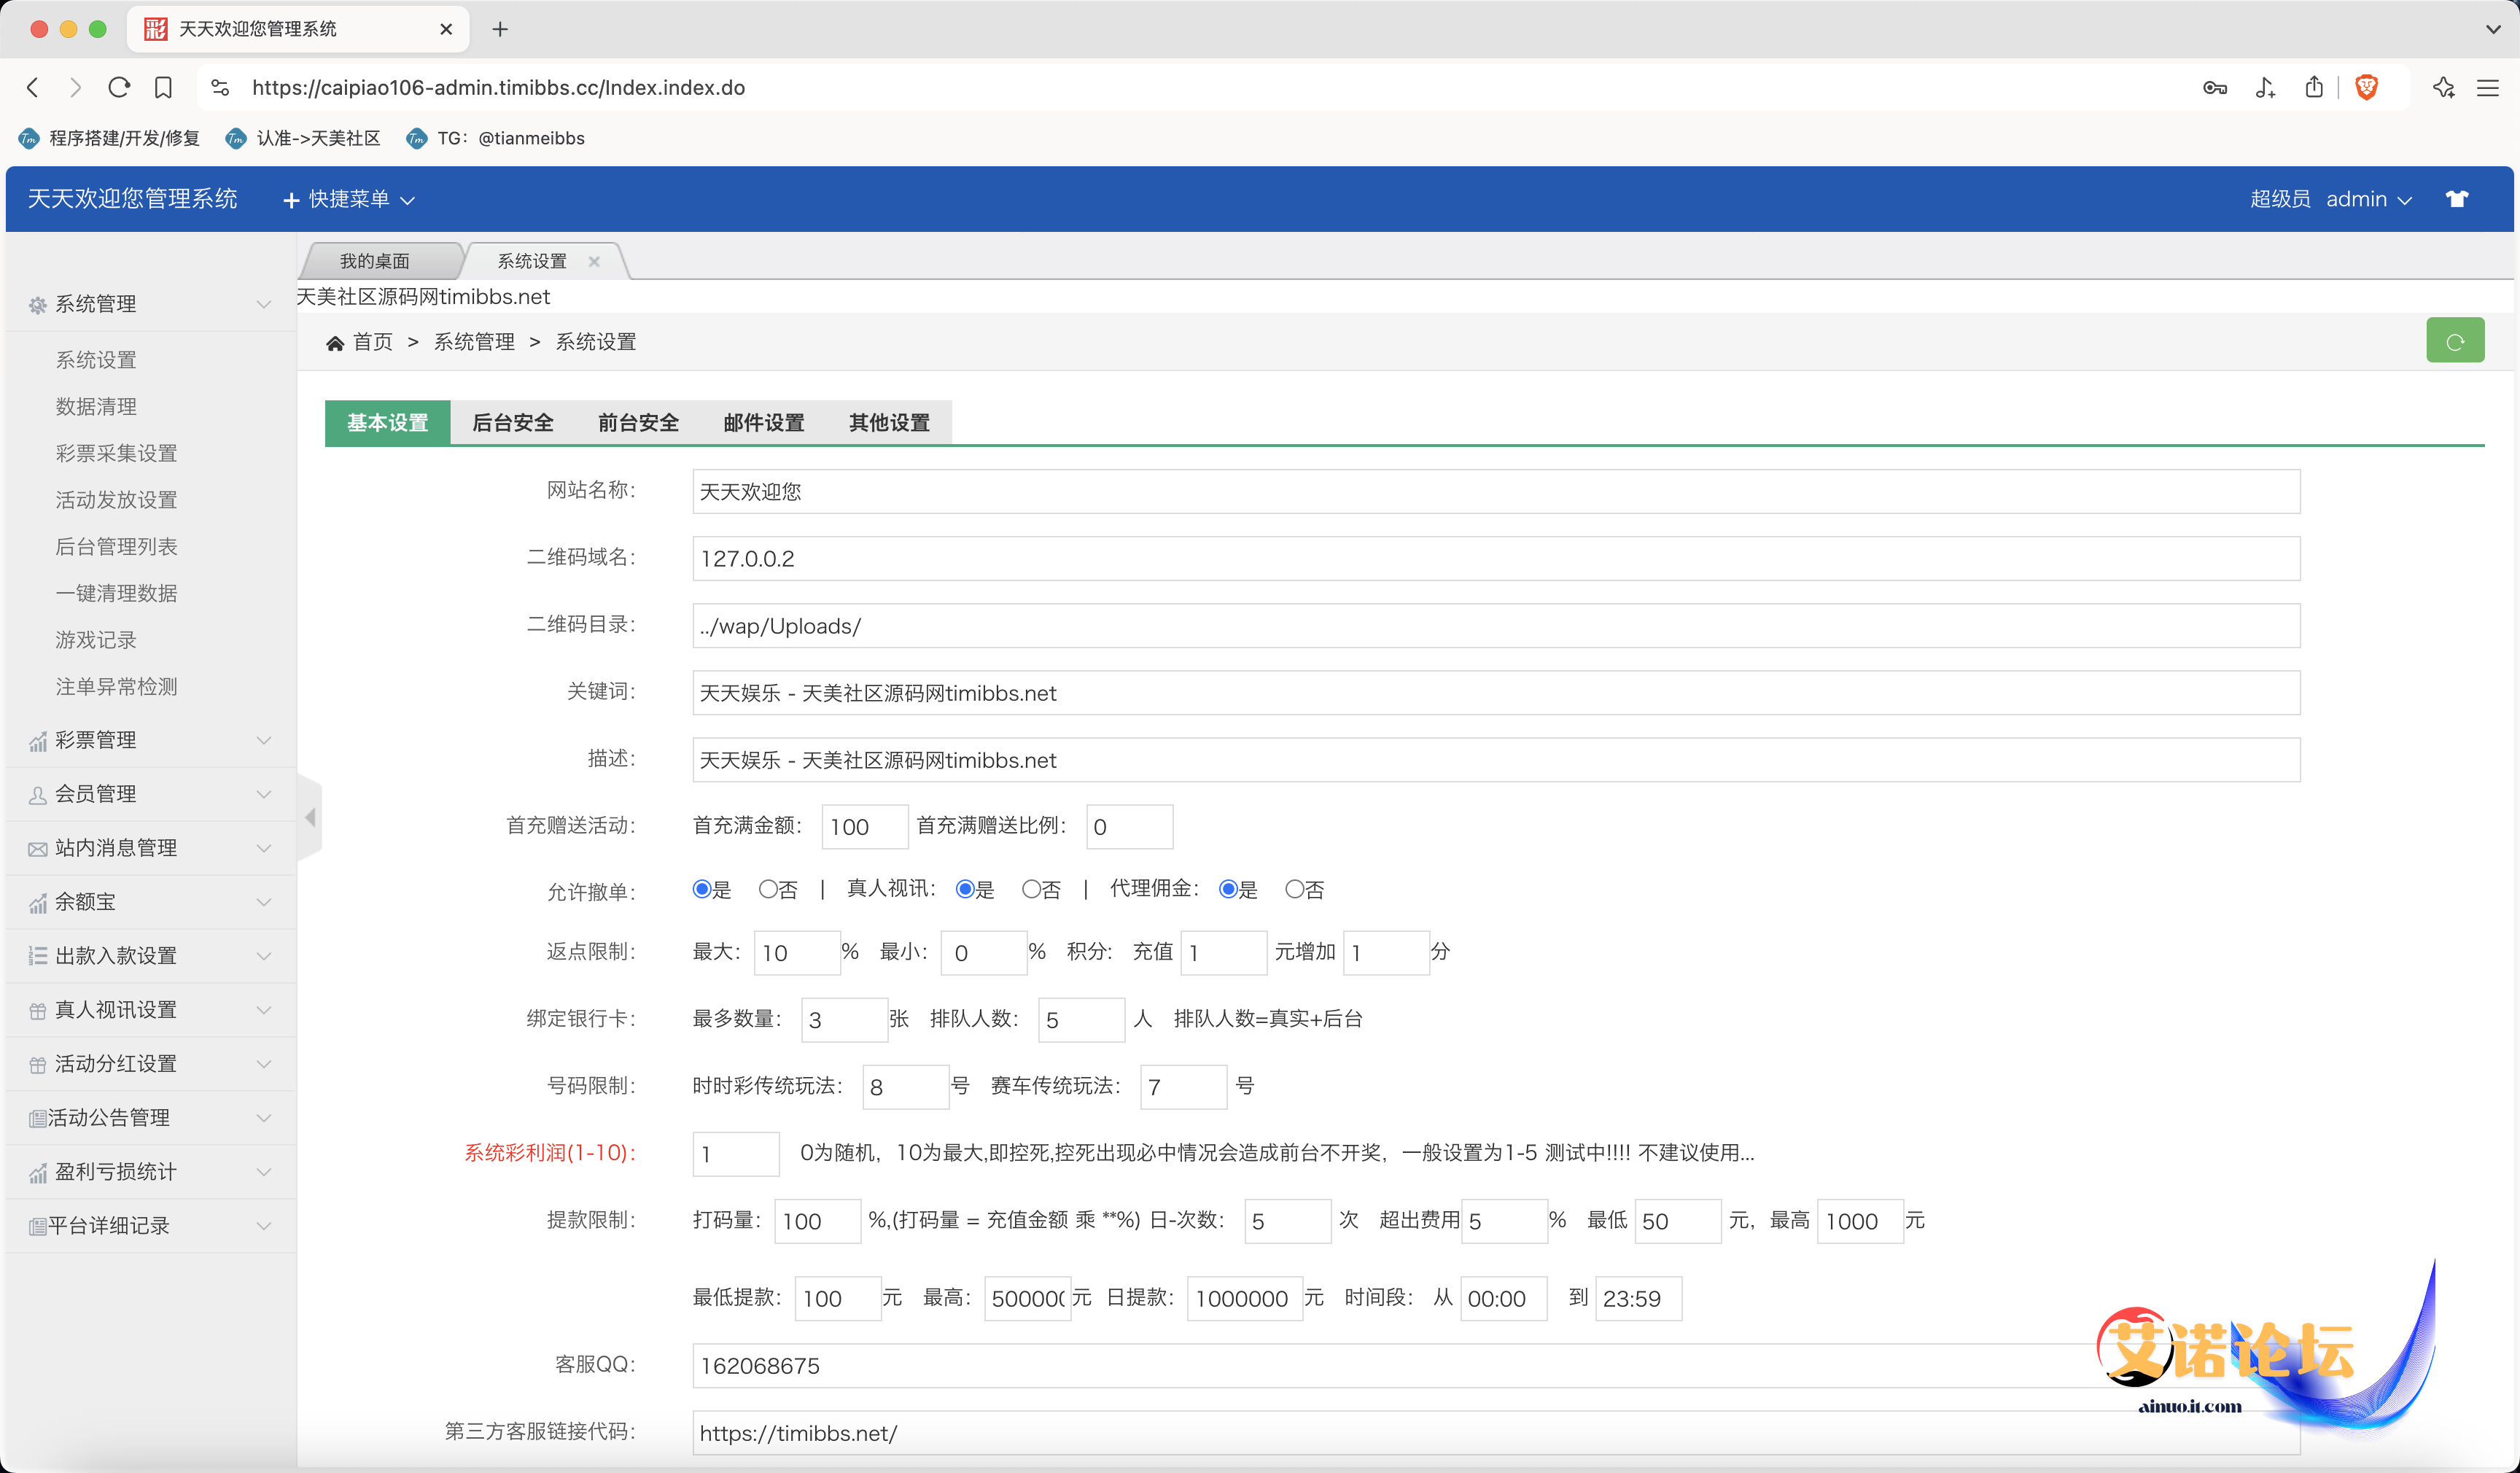This screenshot has width=2520, height=1473.
Task: Open 后台管理列表 in the sidebar
Action: pos(116,547)
